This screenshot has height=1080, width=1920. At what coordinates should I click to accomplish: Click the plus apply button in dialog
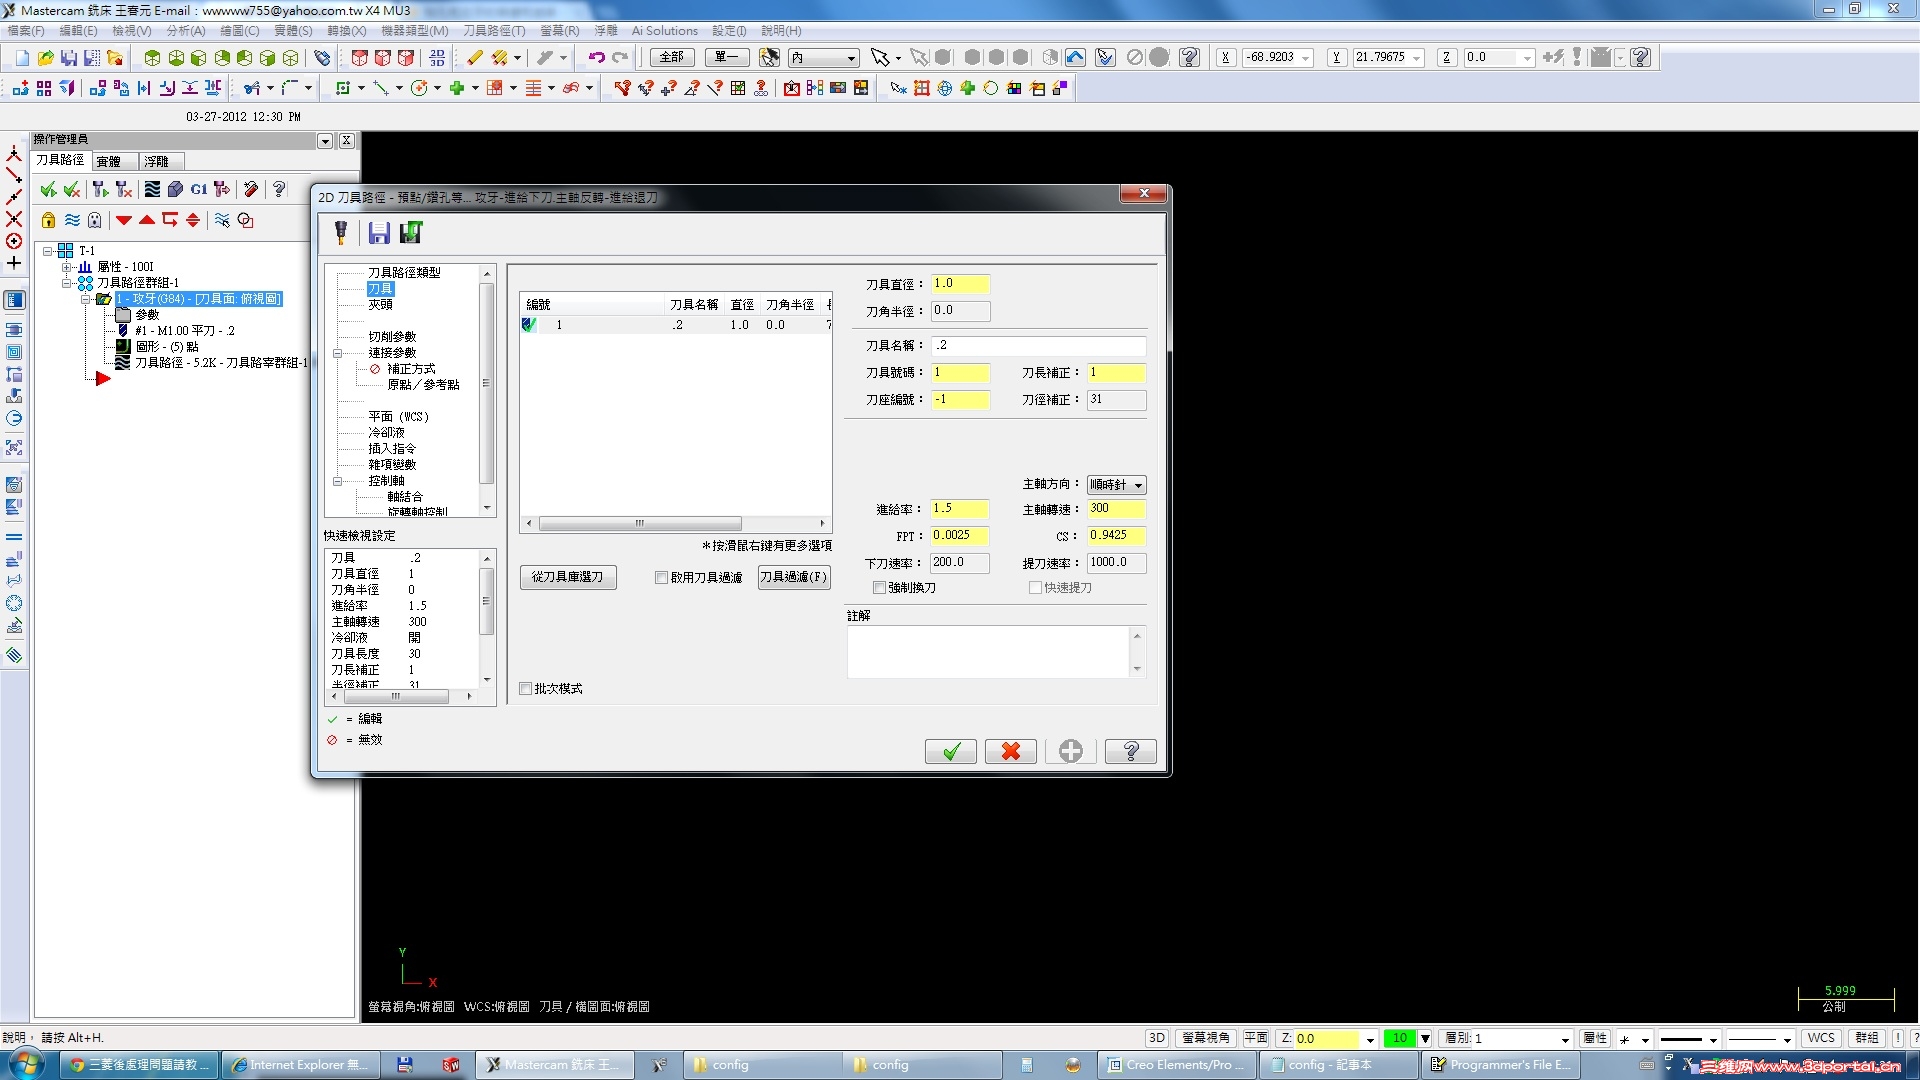1070,751
